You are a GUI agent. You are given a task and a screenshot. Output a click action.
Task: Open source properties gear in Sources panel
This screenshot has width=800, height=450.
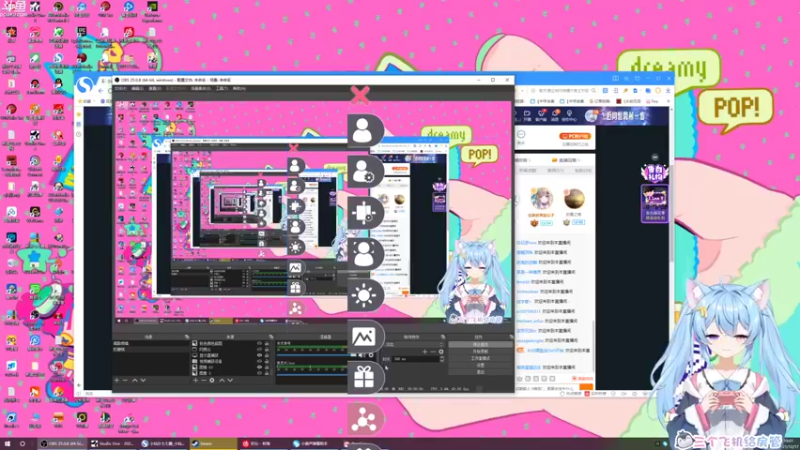coord(212,380)
